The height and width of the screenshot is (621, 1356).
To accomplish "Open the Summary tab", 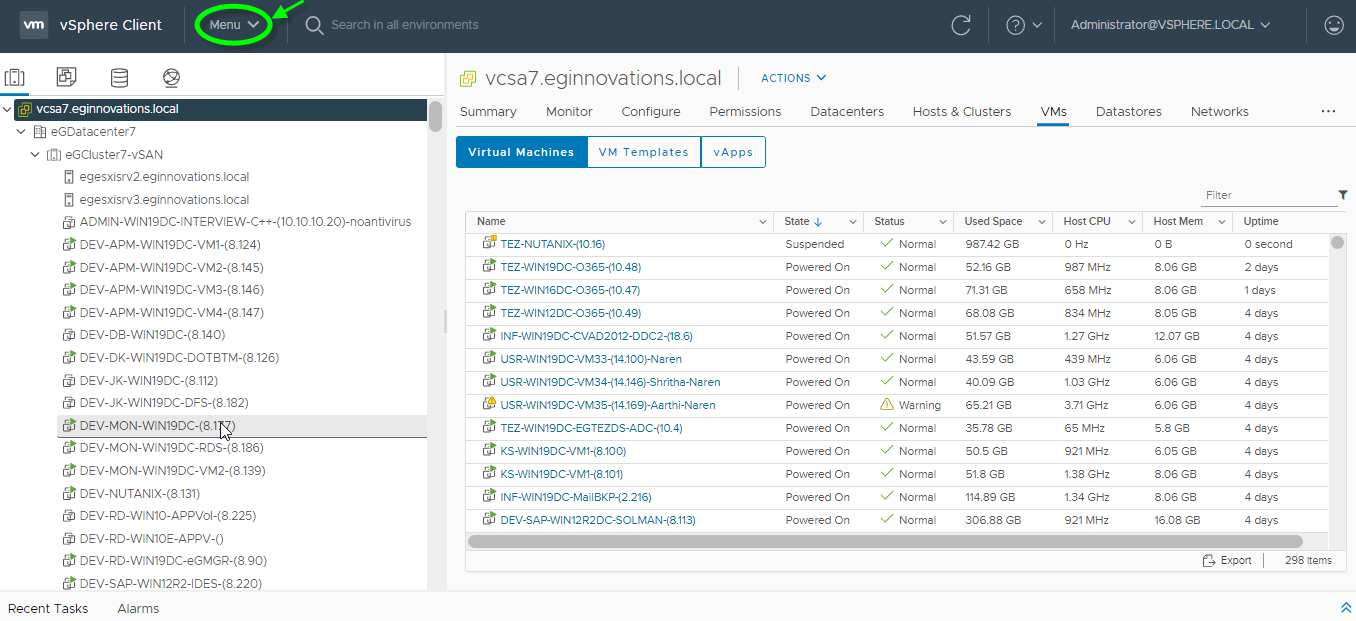I will click(x=488, y=112).
